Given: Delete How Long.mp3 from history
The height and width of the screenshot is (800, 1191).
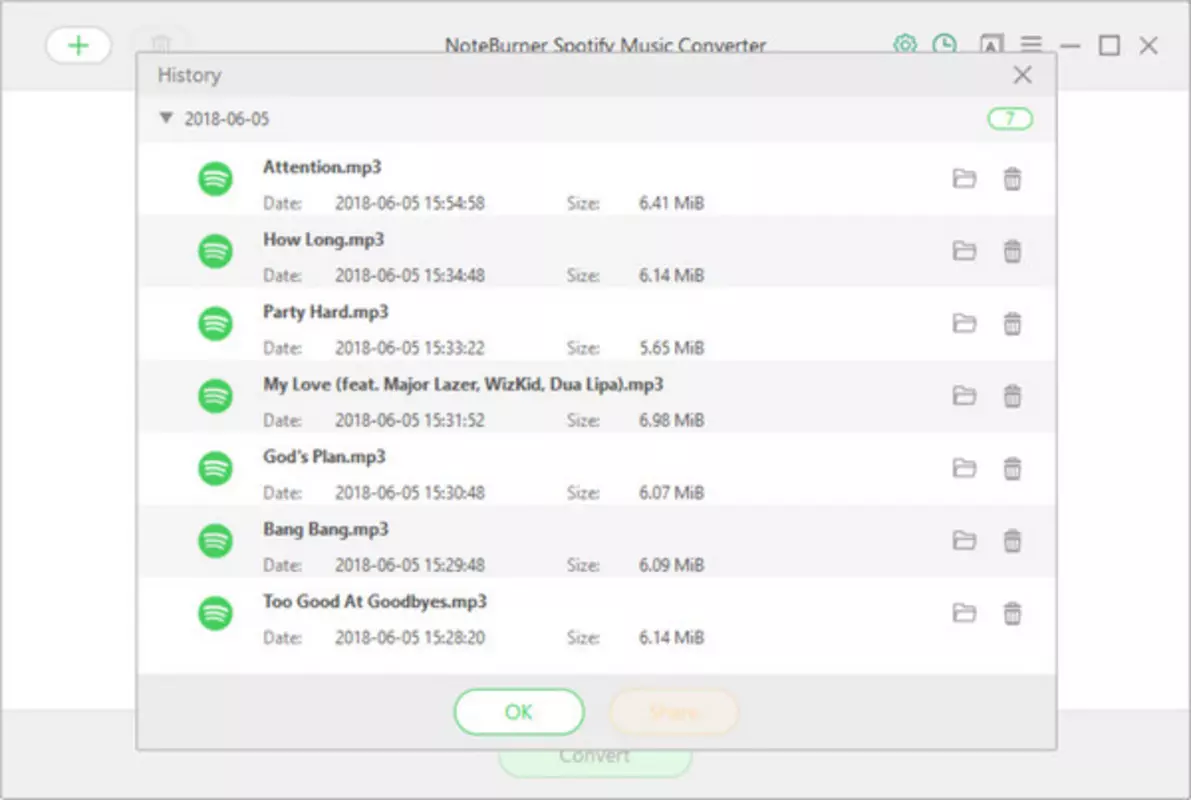Looking at the screenshot, I should pyautogui.click(x=1012, y=251).
